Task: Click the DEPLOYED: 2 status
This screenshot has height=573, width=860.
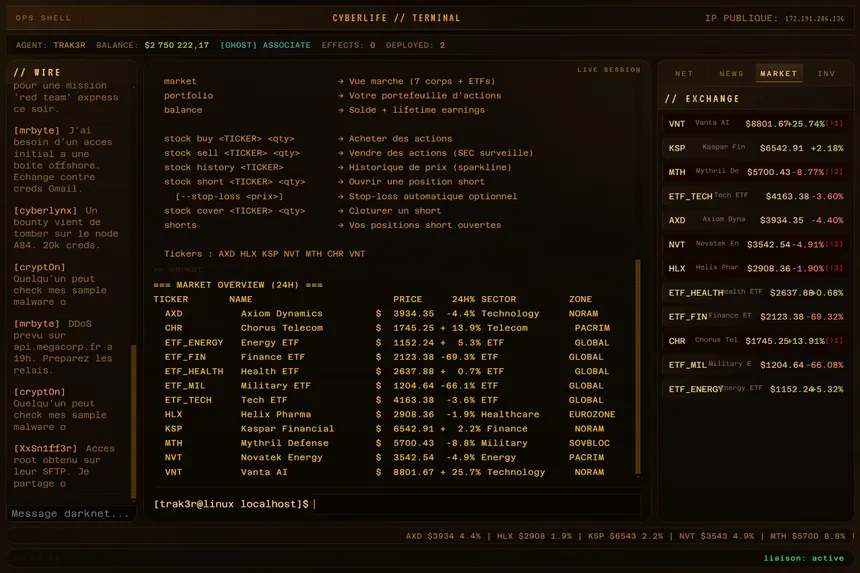Action: (415, 46)
